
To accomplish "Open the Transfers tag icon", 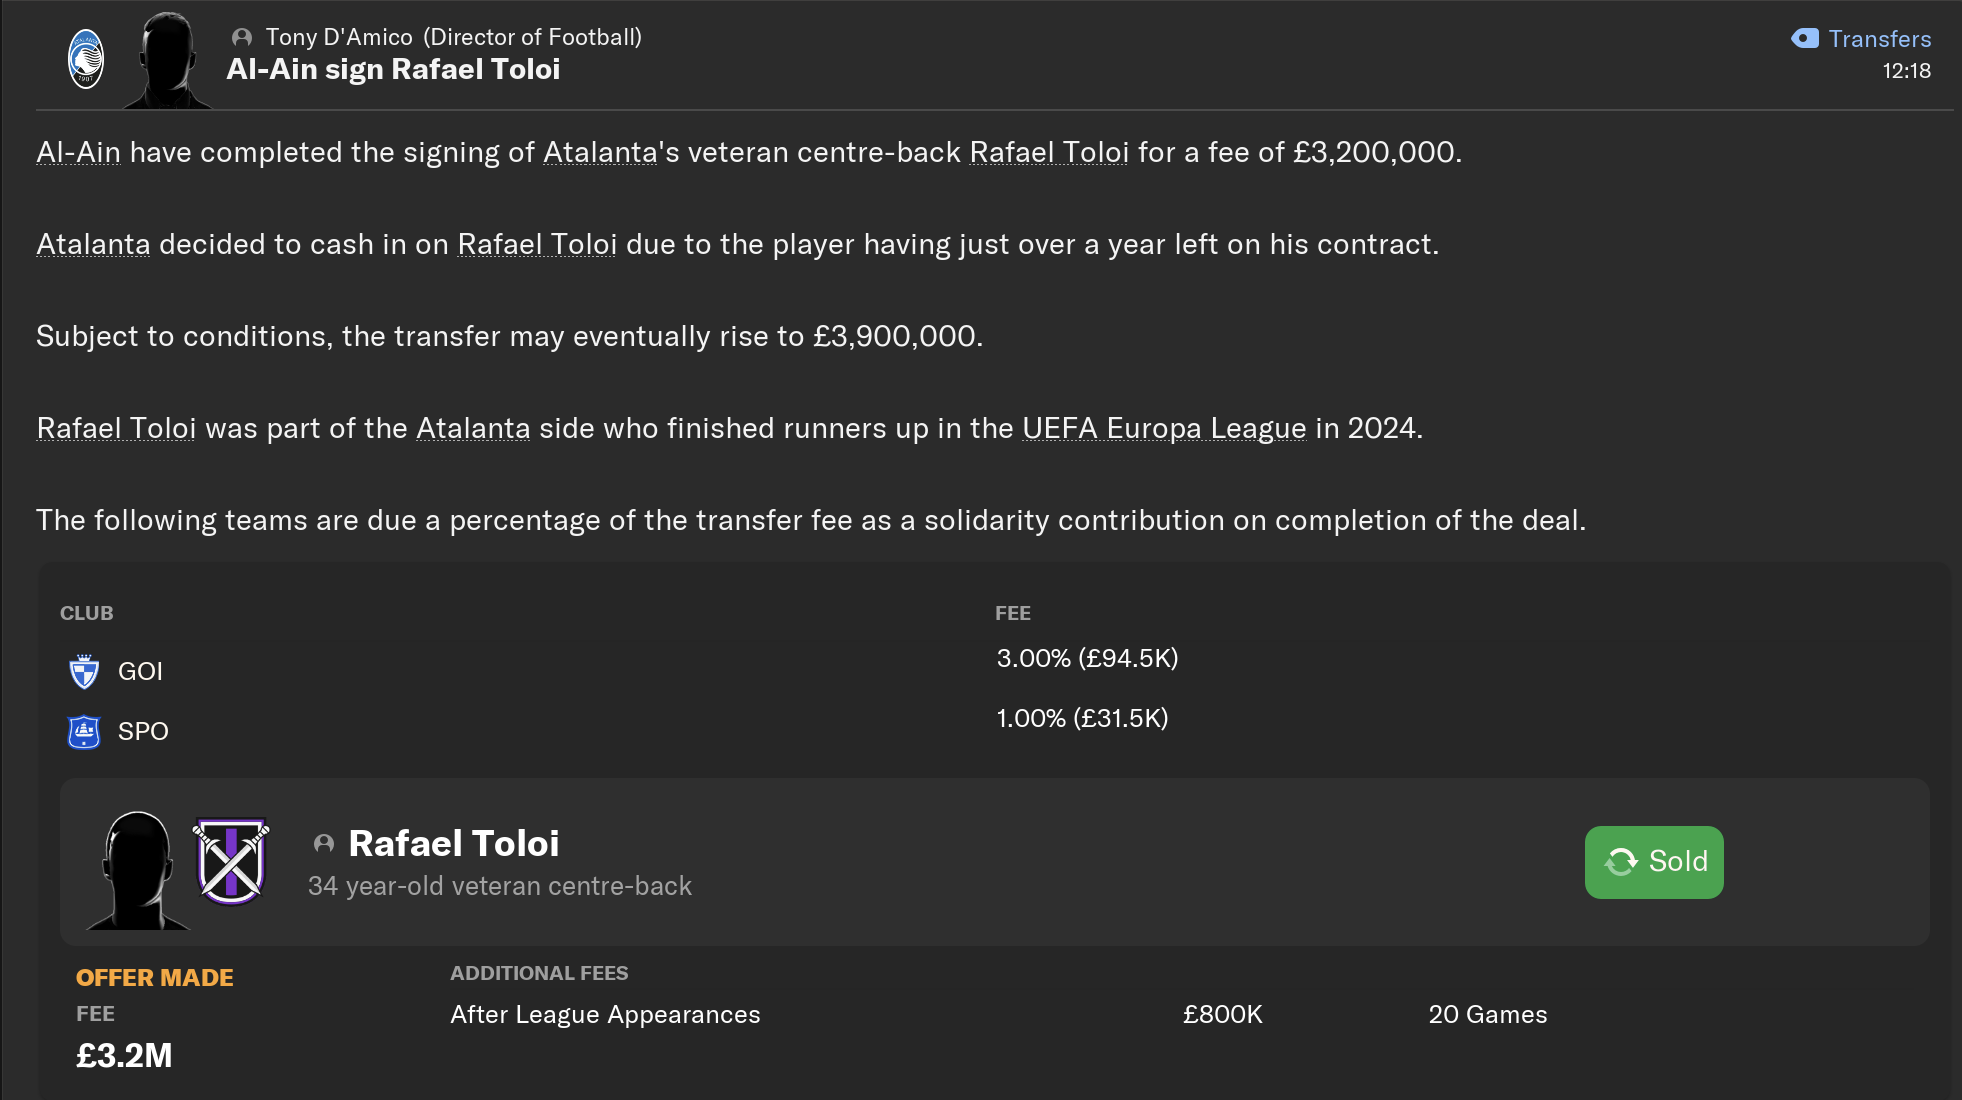I will pyautogui.click(x=1805, y=38).
